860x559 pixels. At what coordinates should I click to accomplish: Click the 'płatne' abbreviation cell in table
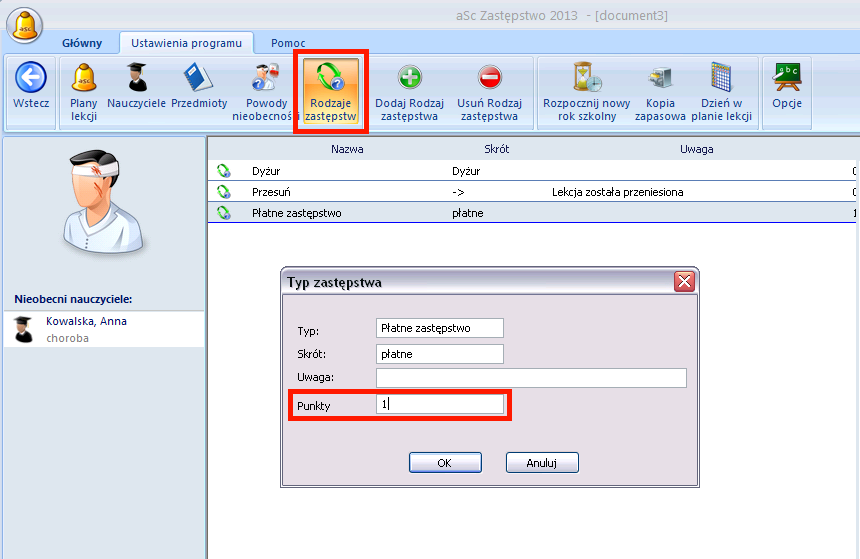pos(467,213)
